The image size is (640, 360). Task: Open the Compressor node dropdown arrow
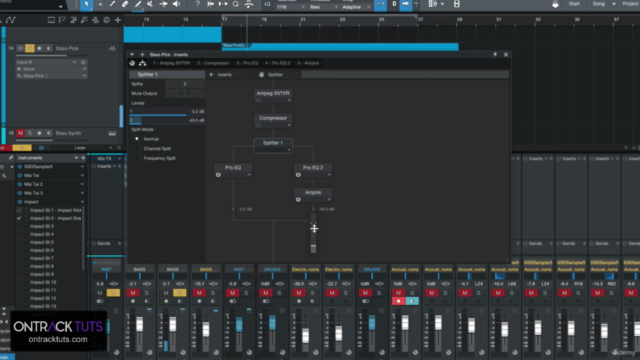click(289, 125)
